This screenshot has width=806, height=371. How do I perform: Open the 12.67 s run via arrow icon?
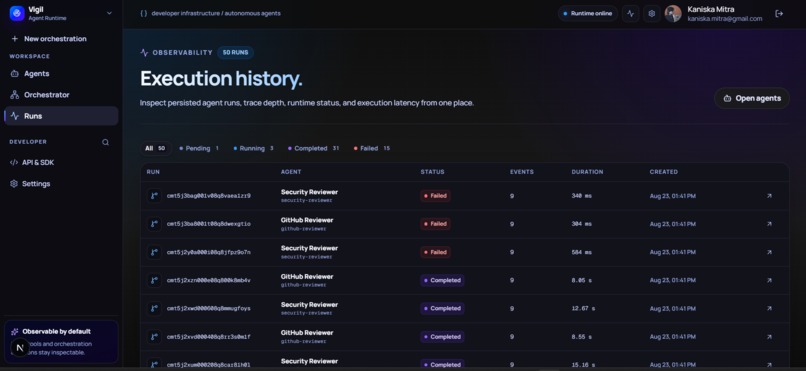click(x=769, y=308)
